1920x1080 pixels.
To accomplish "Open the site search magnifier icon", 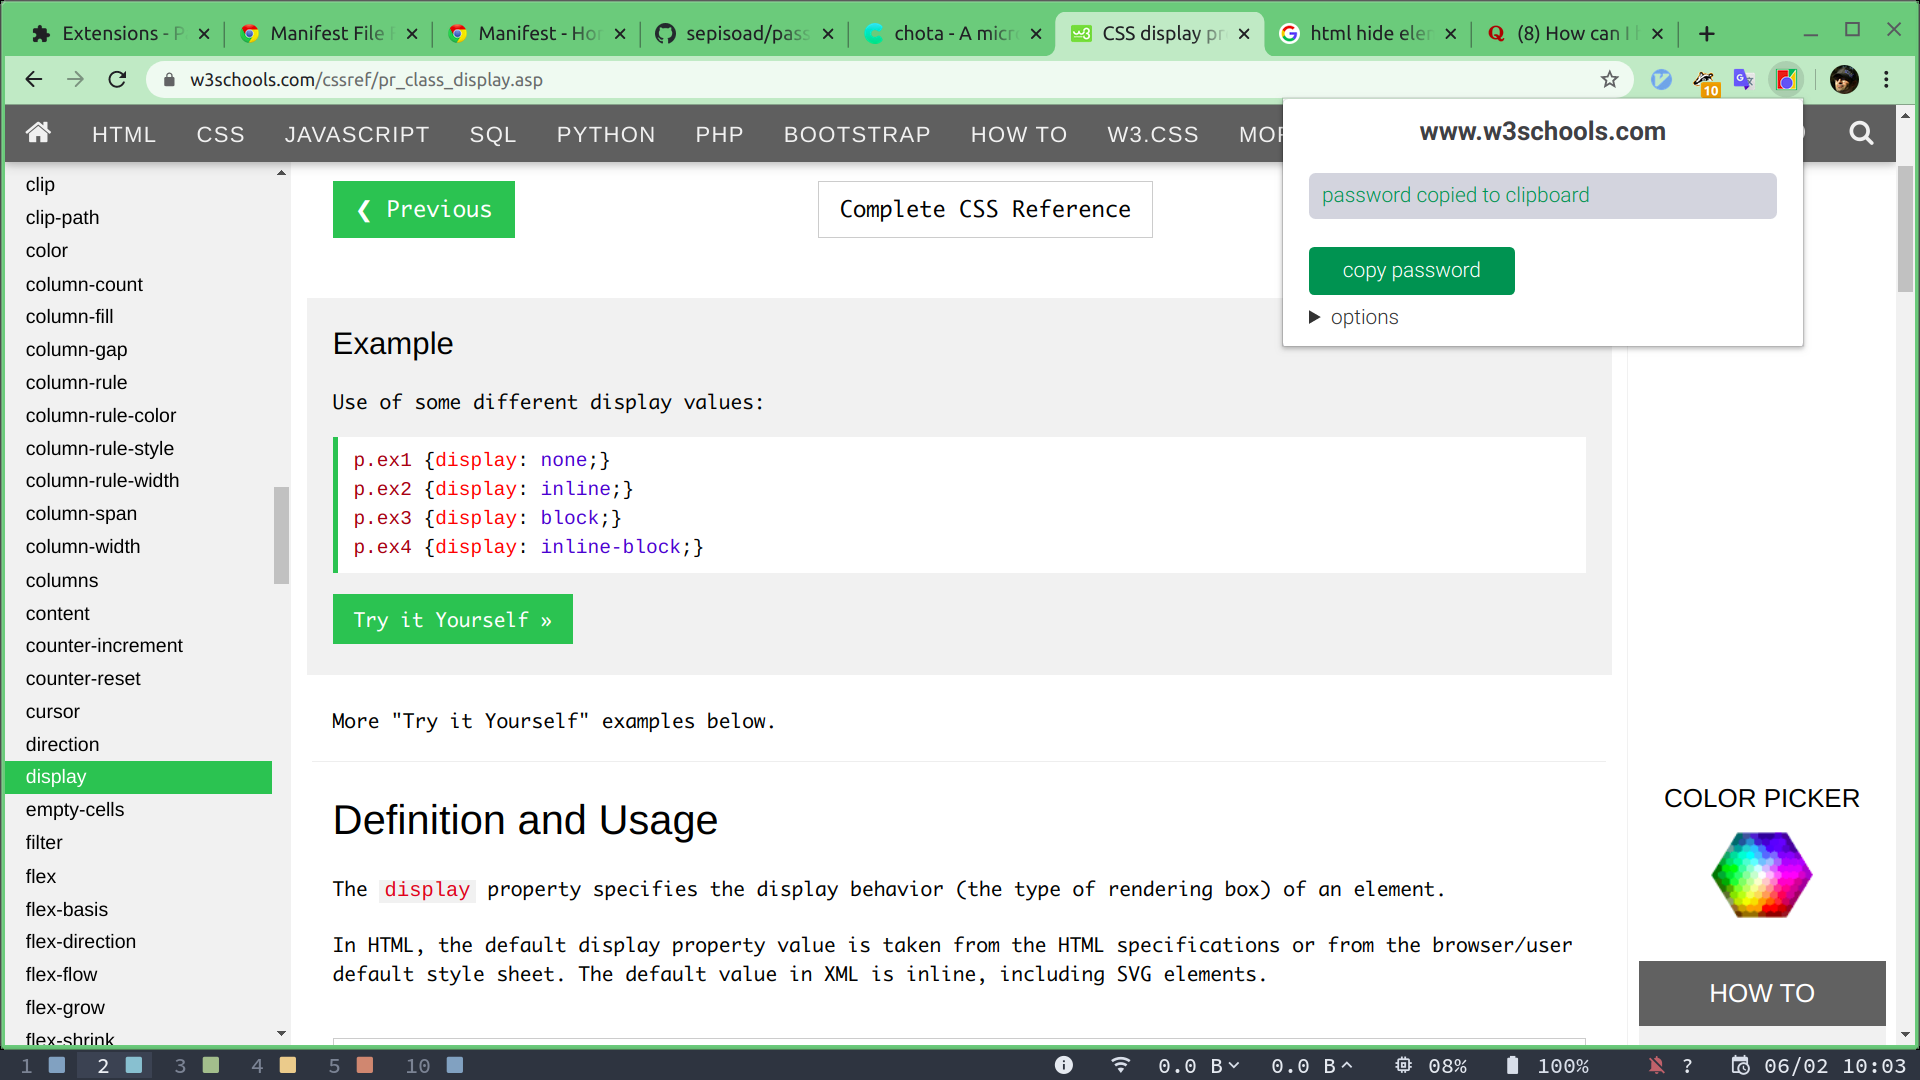I will [1861, 133].
